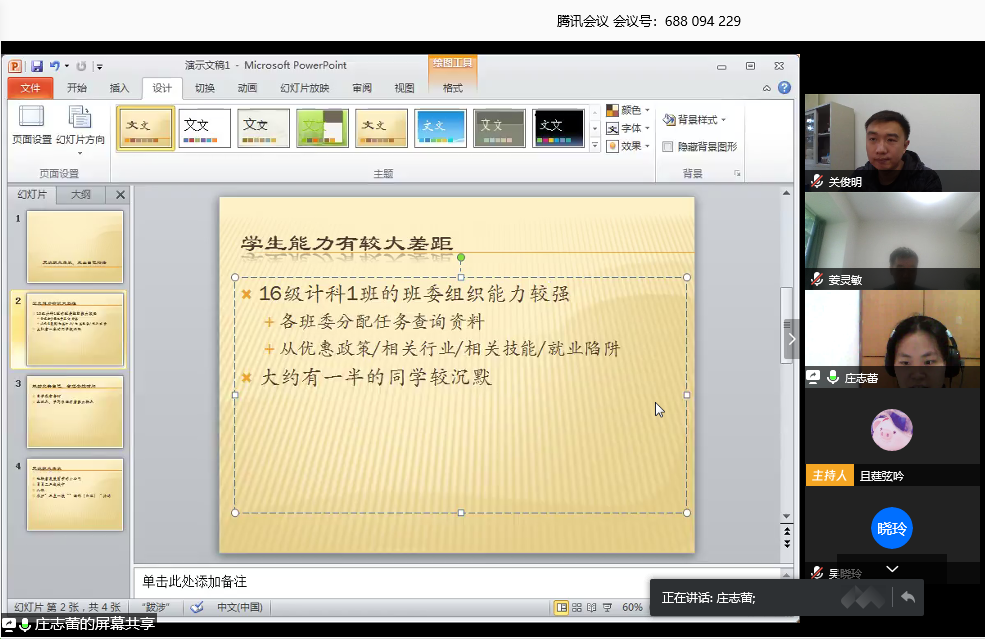985x639 pixels.
Task: Open PowerPoint Help question mark icon
Action: pyautogui.click(x=784, y=88)
